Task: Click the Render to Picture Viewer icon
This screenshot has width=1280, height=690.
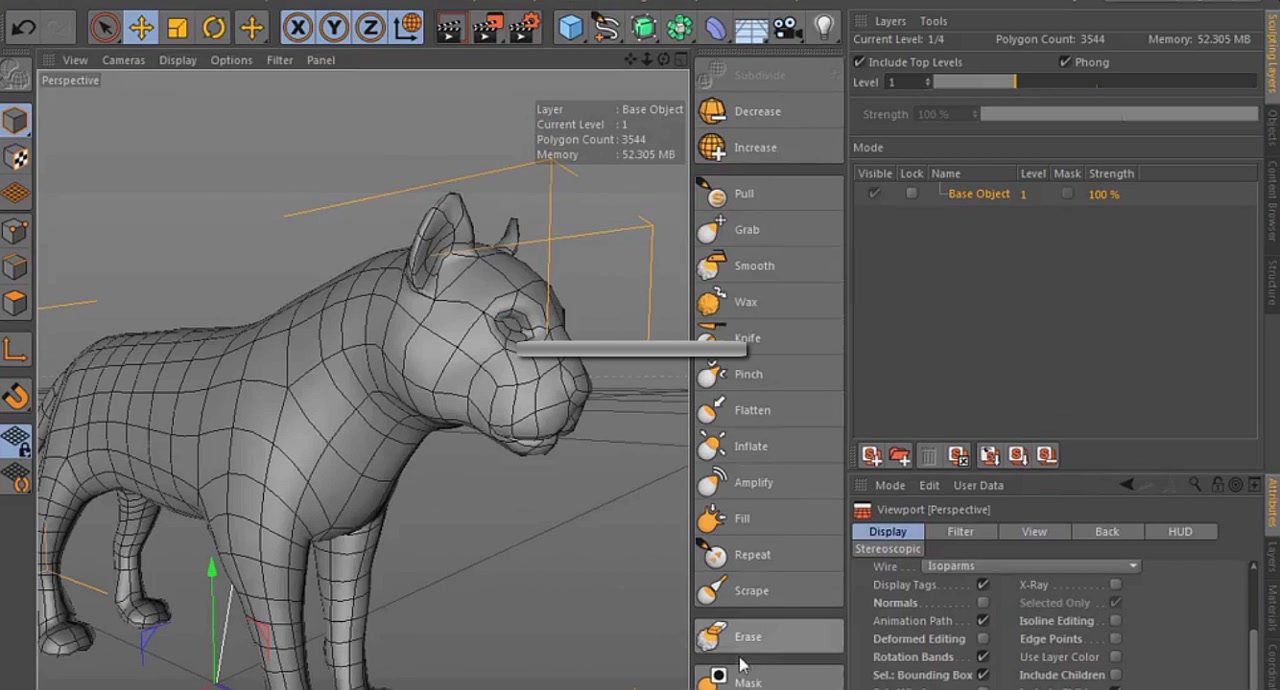Action: tap(488, 27)
